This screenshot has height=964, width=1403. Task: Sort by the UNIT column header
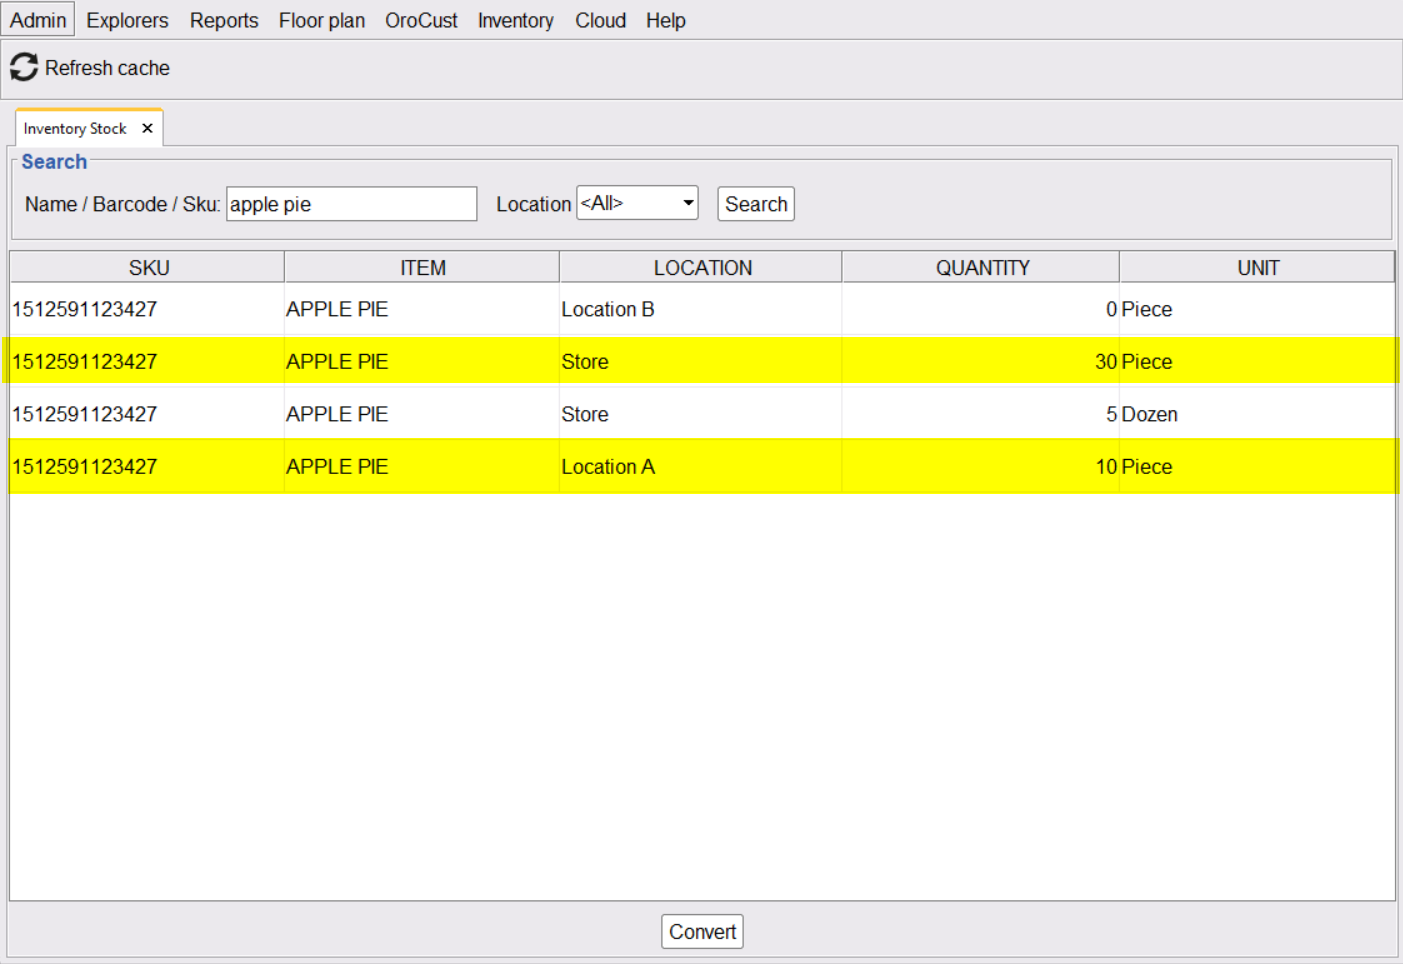click(x=1257, y=268)
